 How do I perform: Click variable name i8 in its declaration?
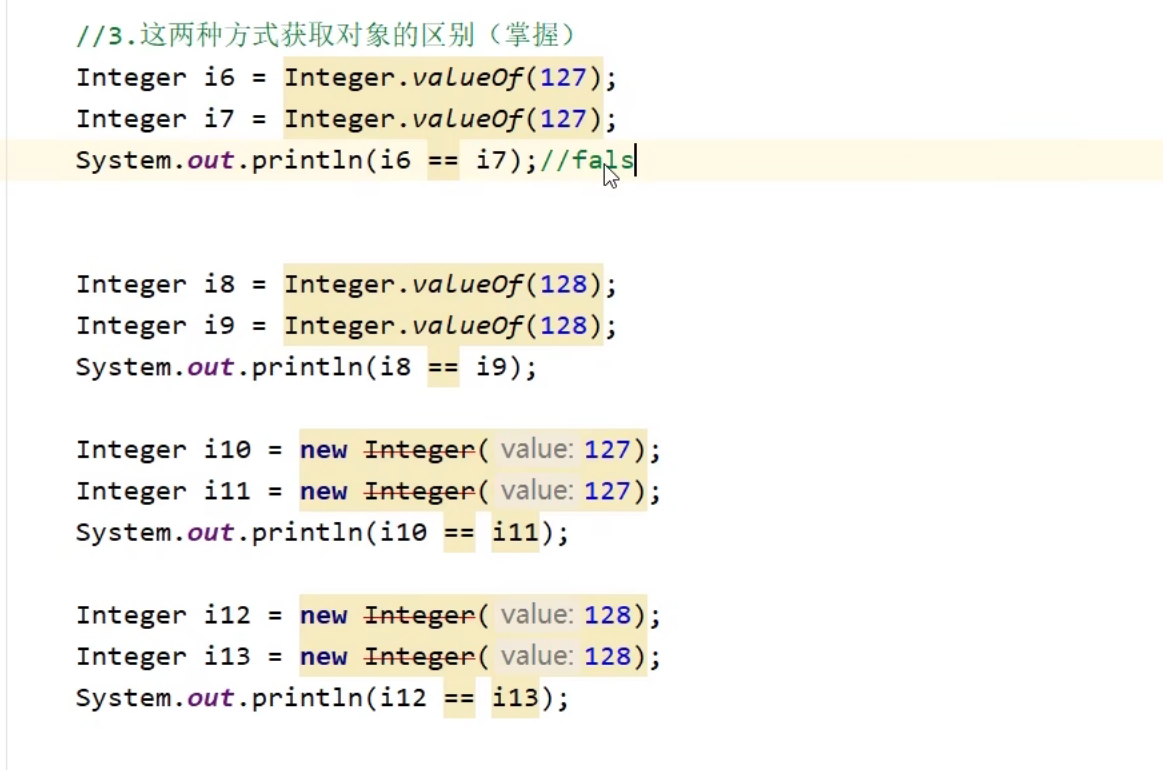(220, 284)
